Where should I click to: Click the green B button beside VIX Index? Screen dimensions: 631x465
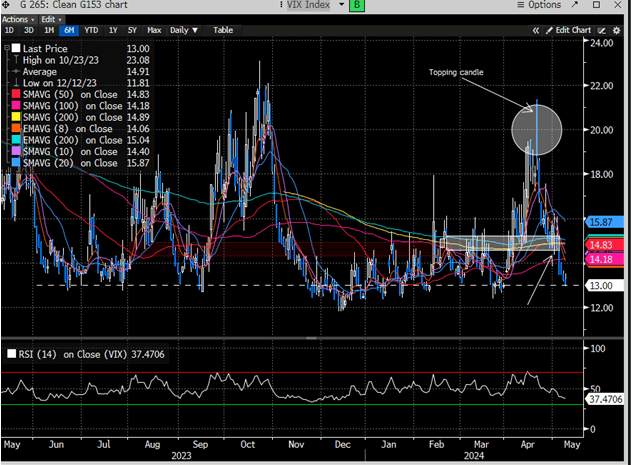[x=359, y=5]
